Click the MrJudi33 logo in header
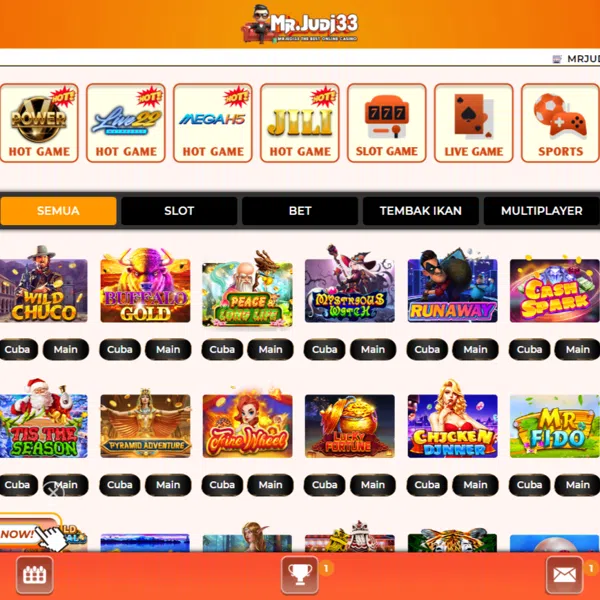600x600 pixels. tap(300, 24)
